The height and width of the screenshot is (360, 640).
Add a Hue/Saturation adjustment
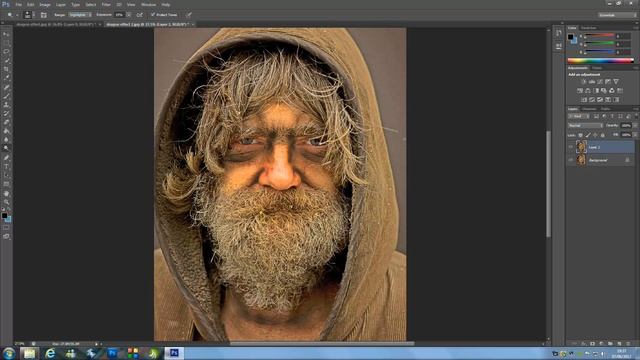coord(580,91)
